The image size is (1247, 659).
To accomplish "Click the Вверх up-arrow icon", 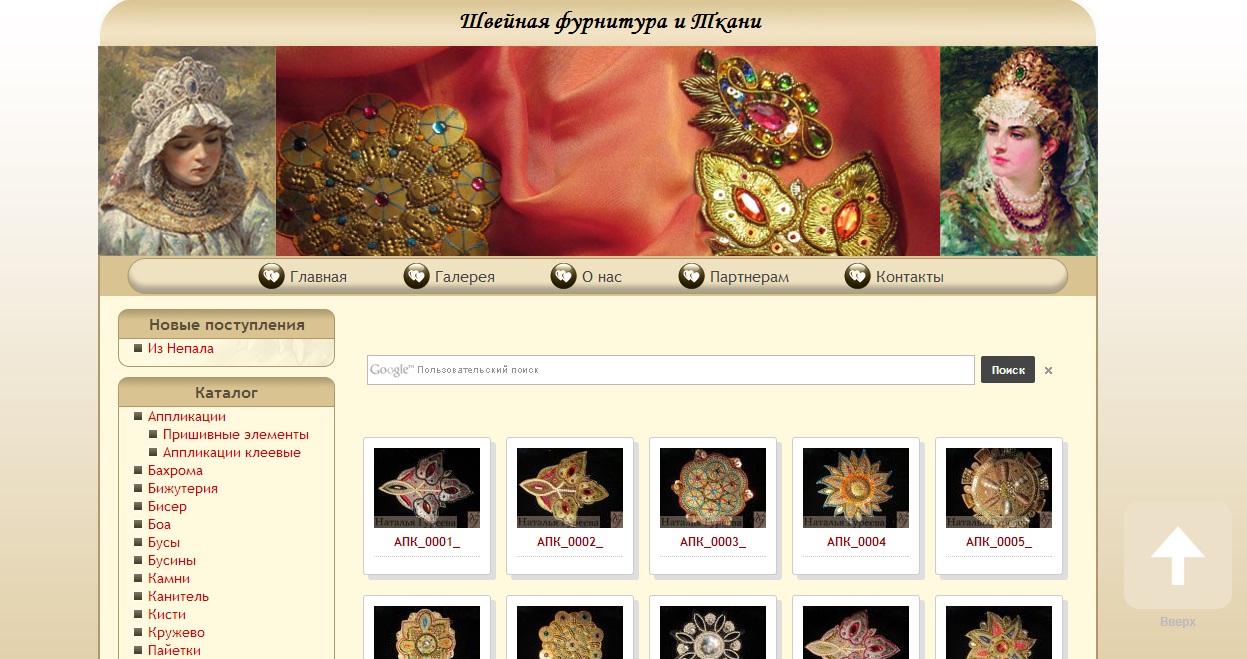I will coord(1178,555).
